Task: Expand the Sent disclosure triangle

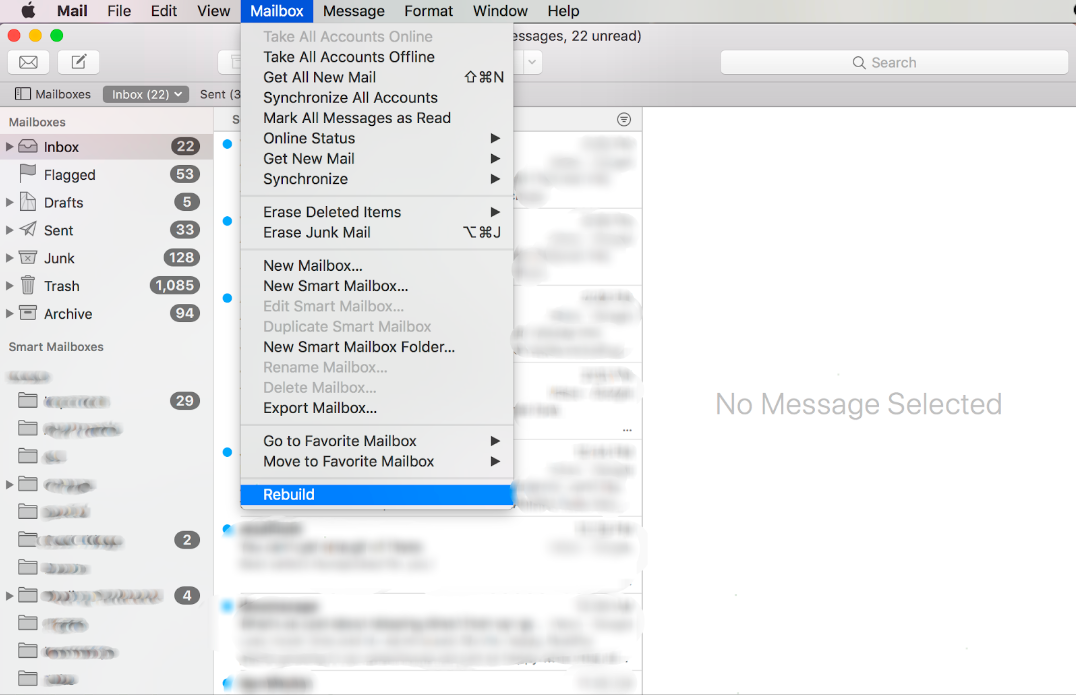Action: pos(9,231)
